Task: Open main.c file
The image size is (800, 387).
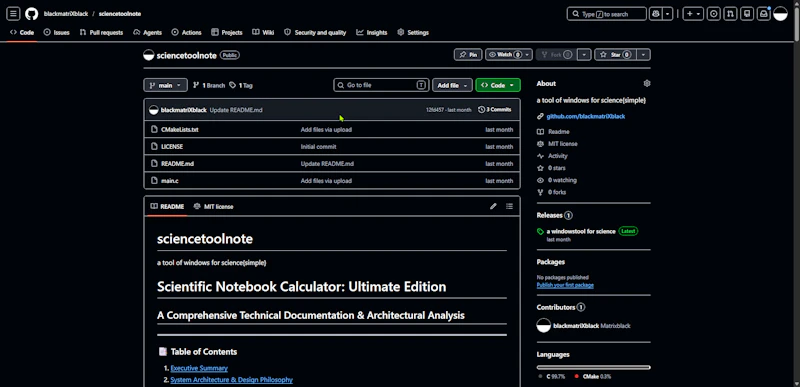Action: click(170, 180)
